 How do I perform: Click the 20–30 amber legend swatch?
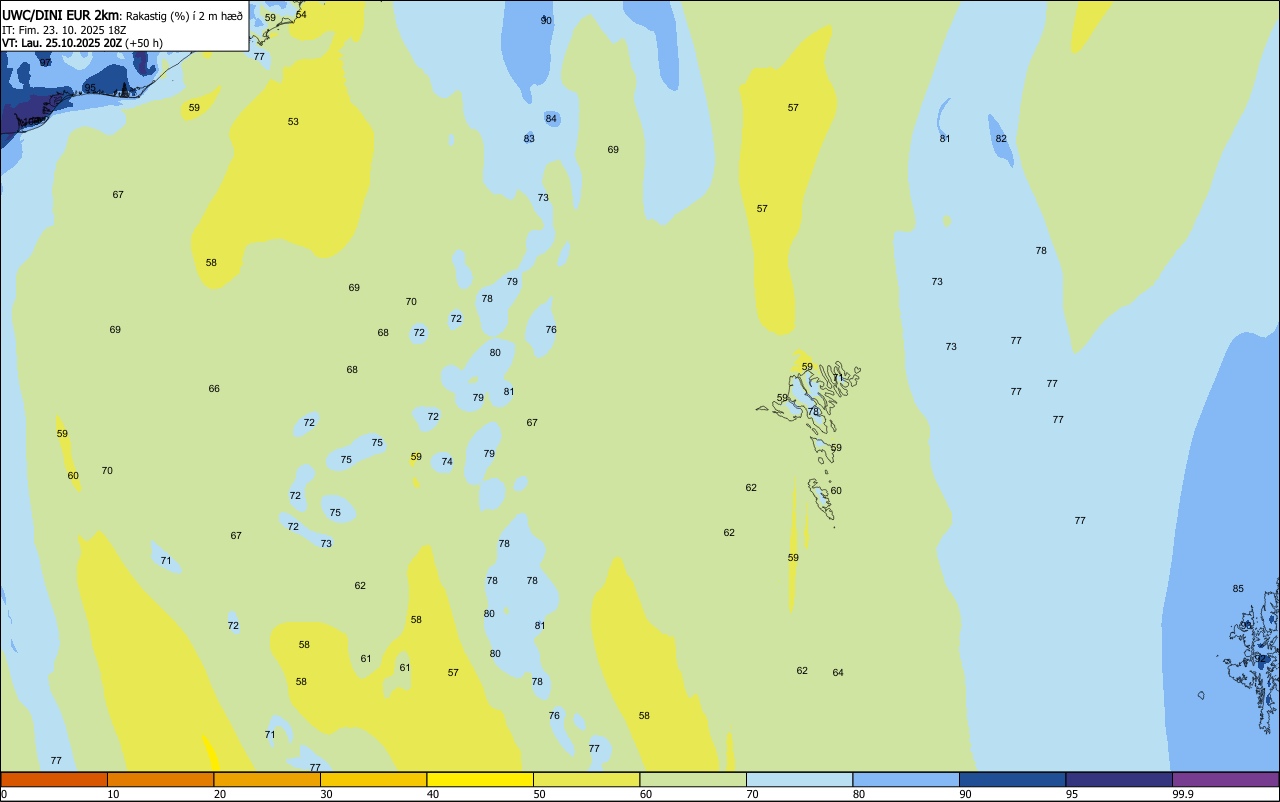point(267,779)
